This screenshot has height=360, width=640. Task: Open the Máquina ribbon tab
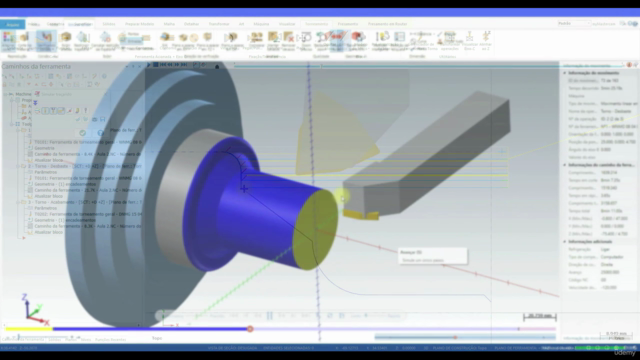click(x=261, y=24)
